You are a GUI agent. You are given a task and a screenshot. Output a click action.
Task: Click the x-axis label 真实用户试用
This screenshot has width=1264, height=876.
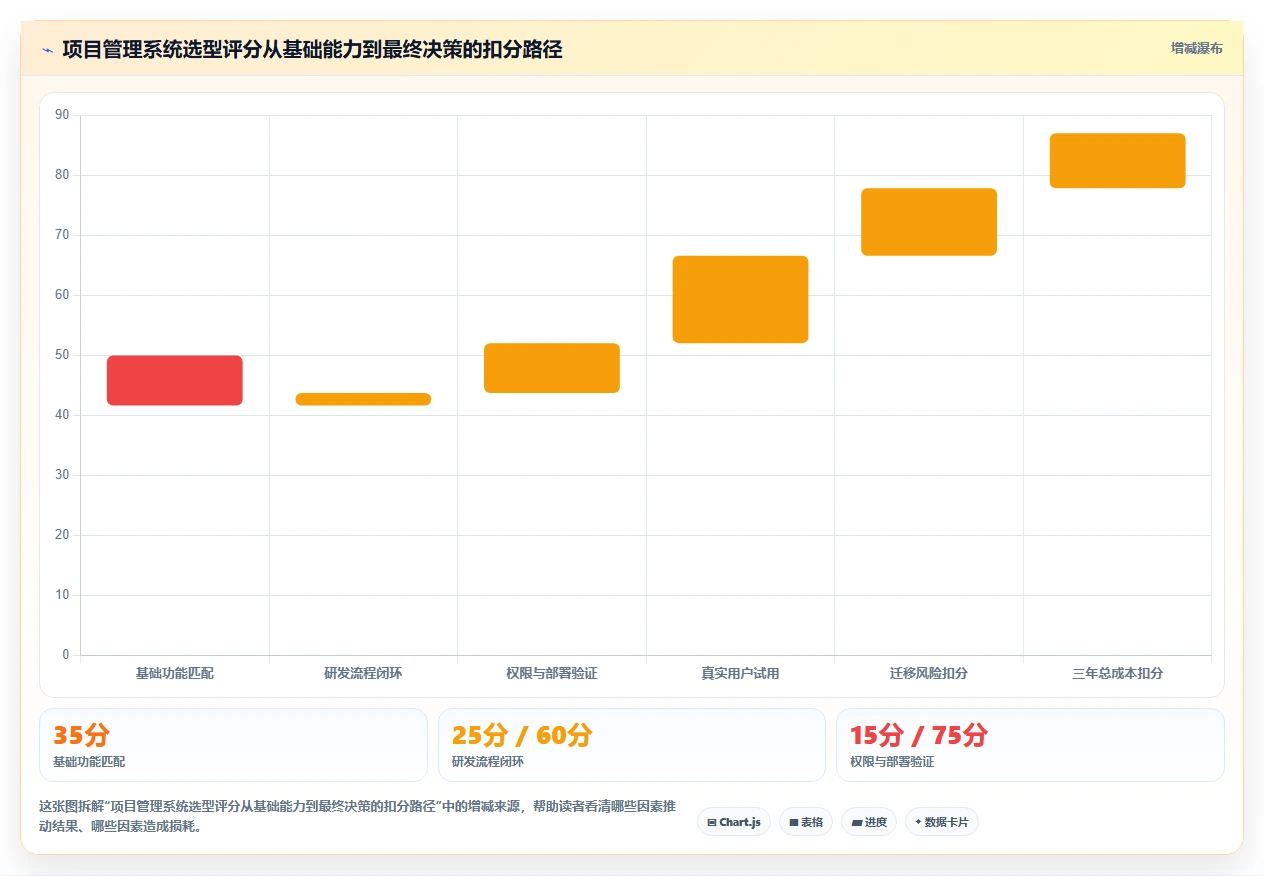[x=740, y=674]
